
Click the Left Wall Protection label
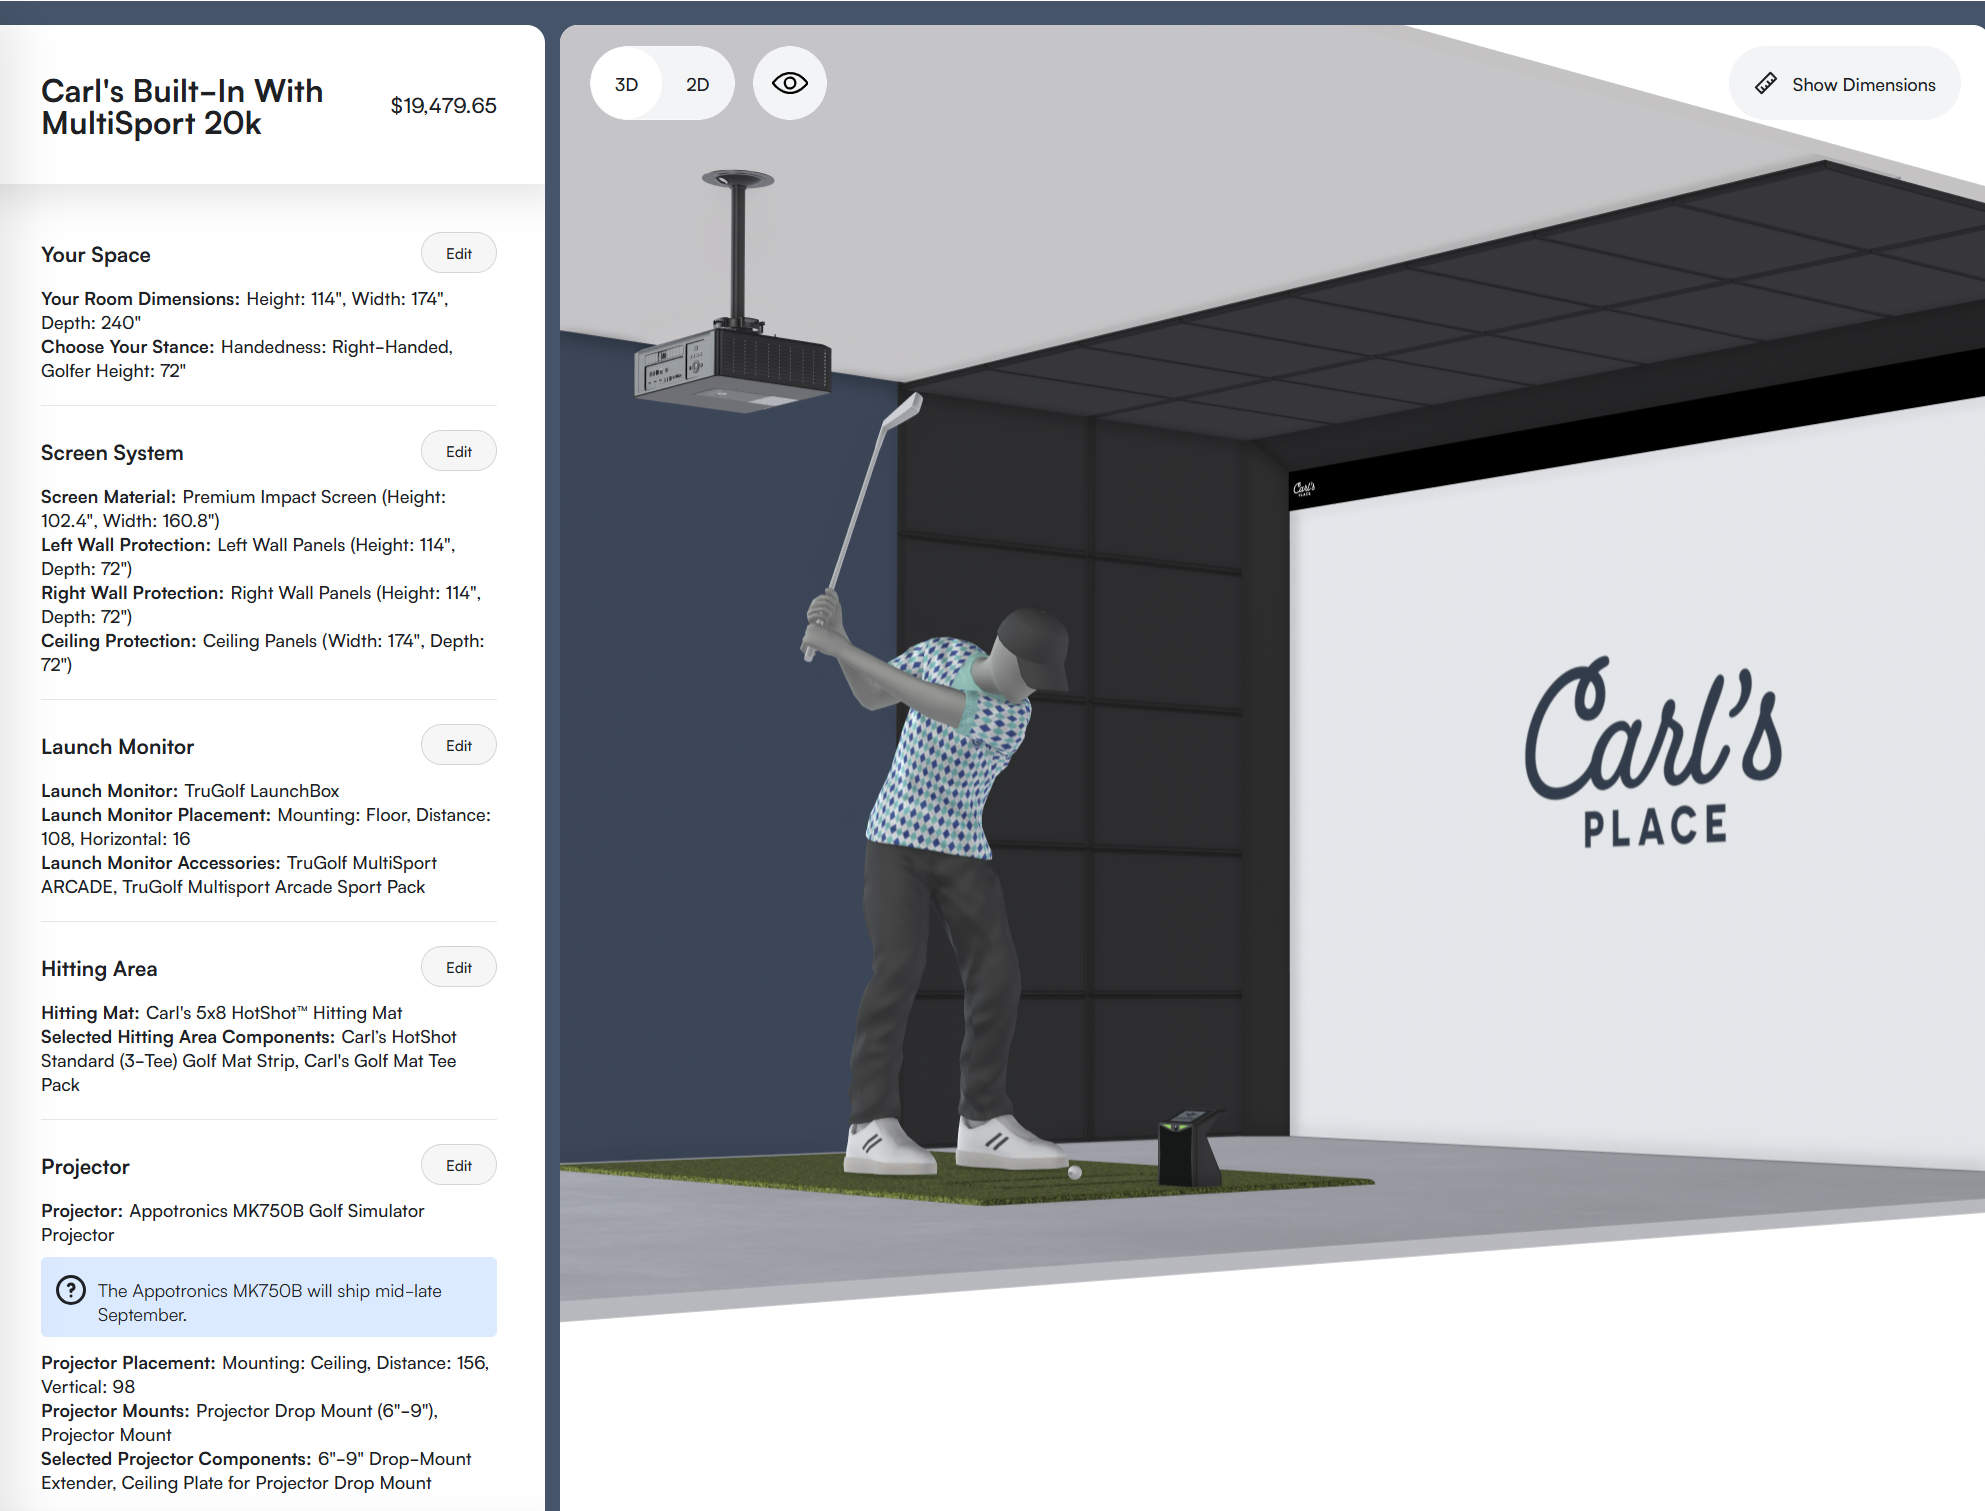(126, 545)
